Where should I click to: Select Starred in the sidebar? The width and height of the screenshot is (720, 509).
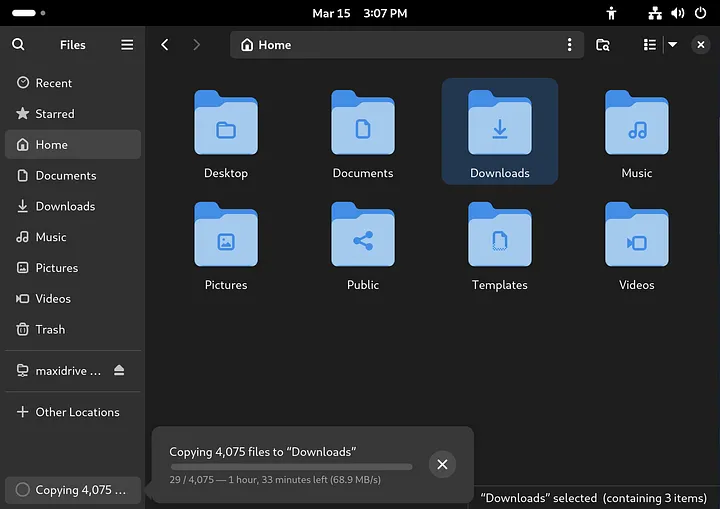click(x=55, y=114)
